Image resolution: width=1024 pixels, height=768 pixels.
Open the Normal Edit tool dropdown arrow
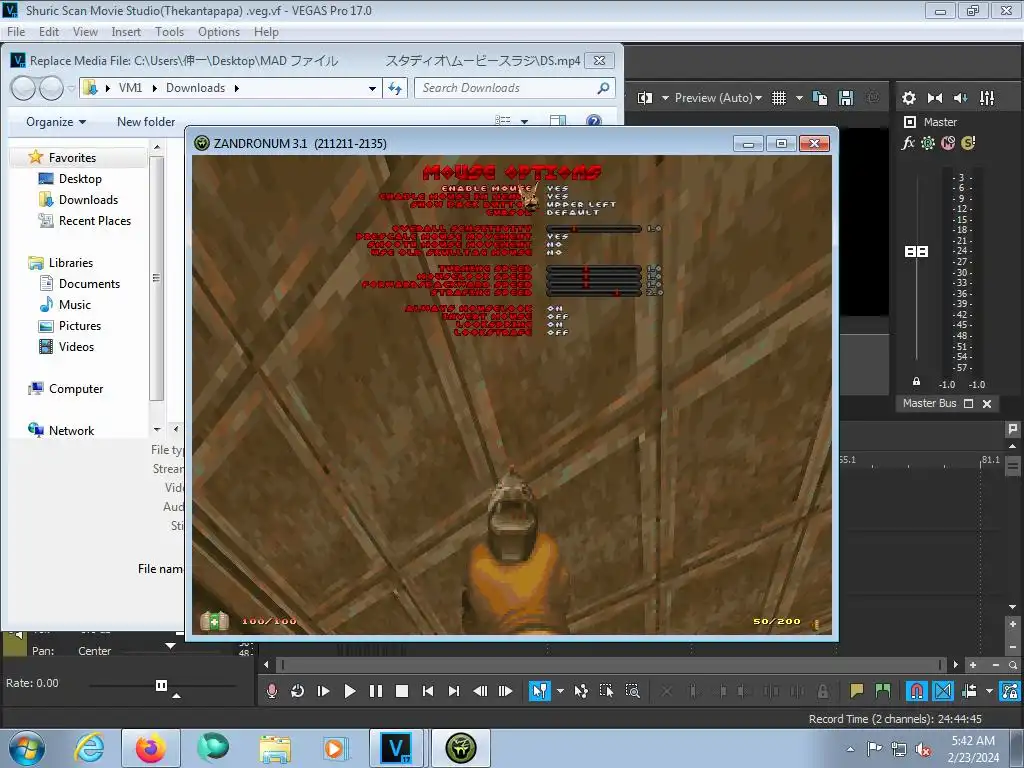(x=560, y=691)
